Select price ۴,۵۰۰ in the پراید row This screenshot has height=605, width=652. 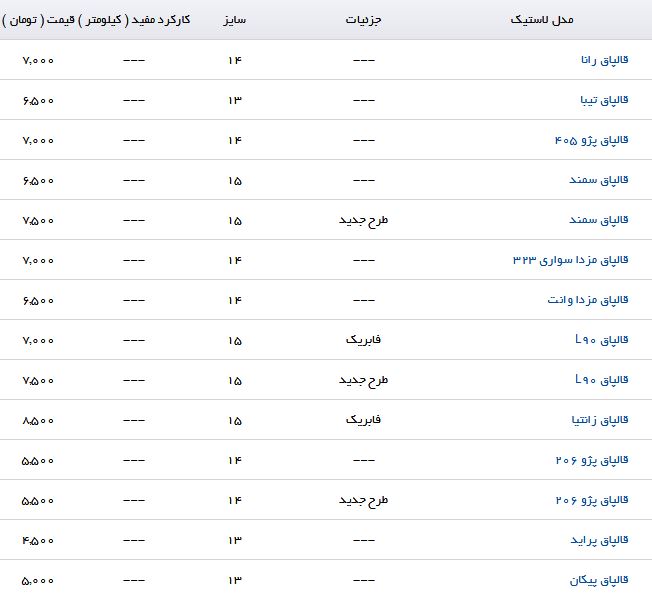tap(38, 541)
